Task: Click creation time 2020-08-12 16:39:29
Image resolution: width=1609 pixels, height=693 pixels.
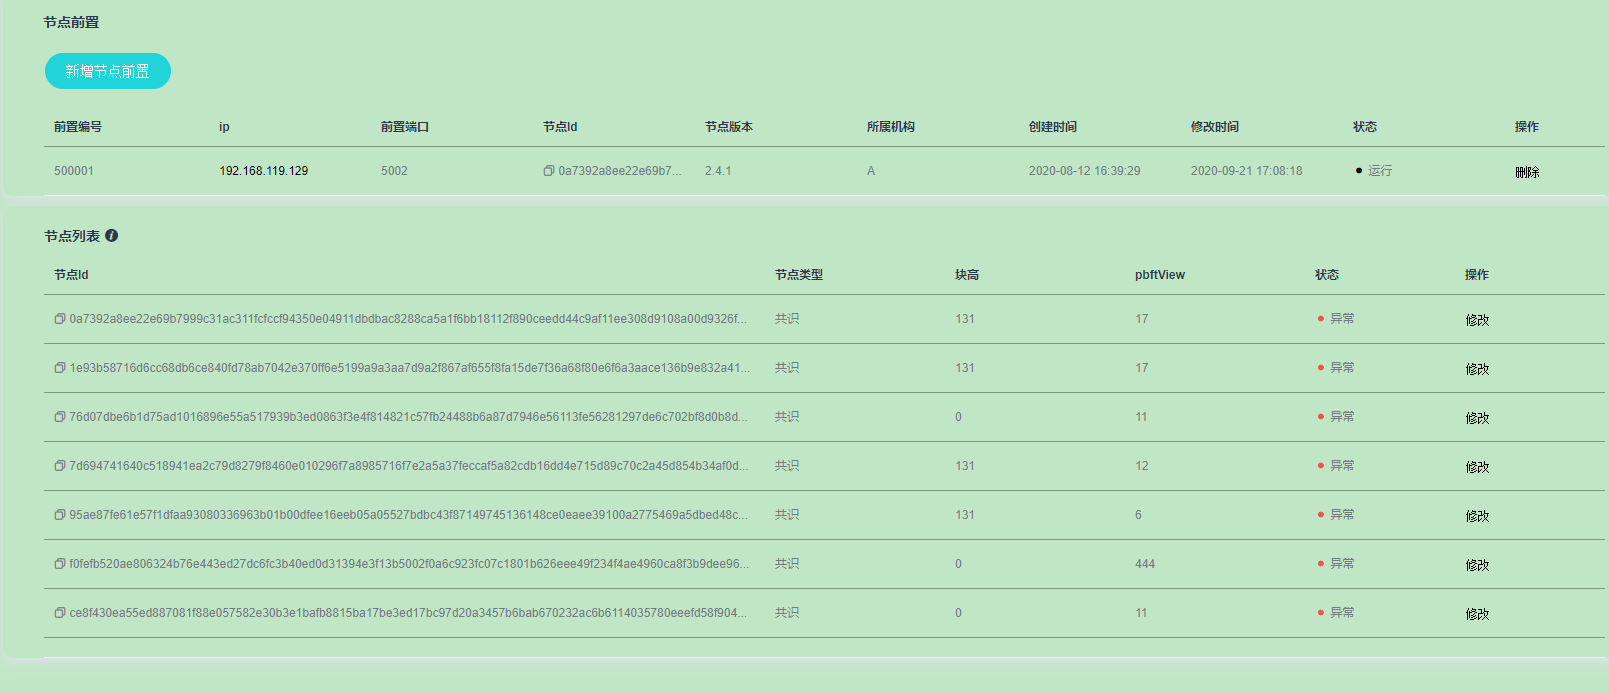Action: point(1085,171)
